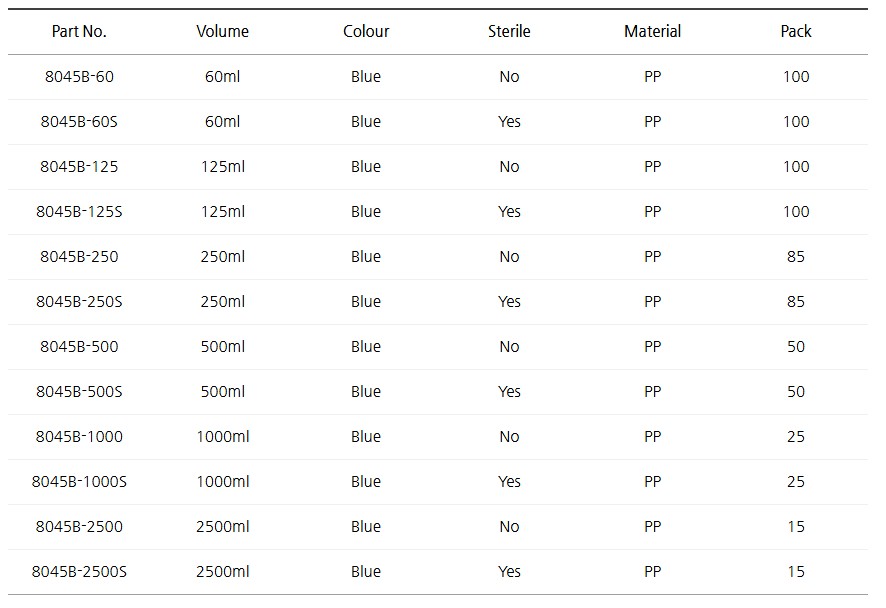Choose part number 8045B-2500S
Image resolution: width=886 pixels, height=608 pixels.
pos(79,572)
